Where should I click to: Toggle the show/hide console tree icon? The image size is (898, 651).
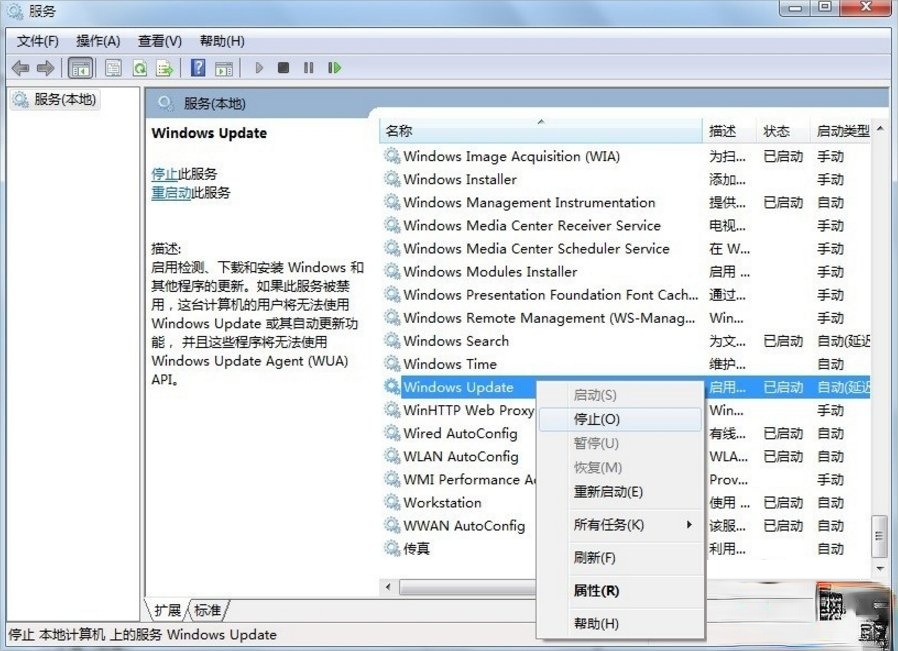[80, 68]
